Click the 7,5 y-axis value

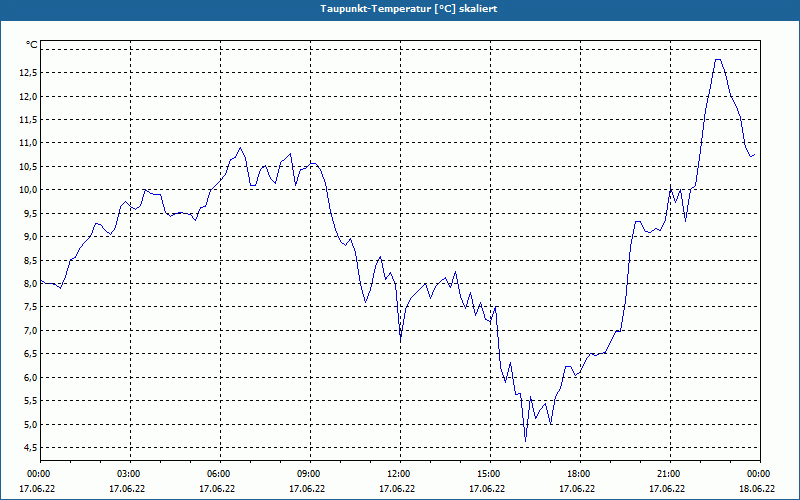[x=30, y=307]
